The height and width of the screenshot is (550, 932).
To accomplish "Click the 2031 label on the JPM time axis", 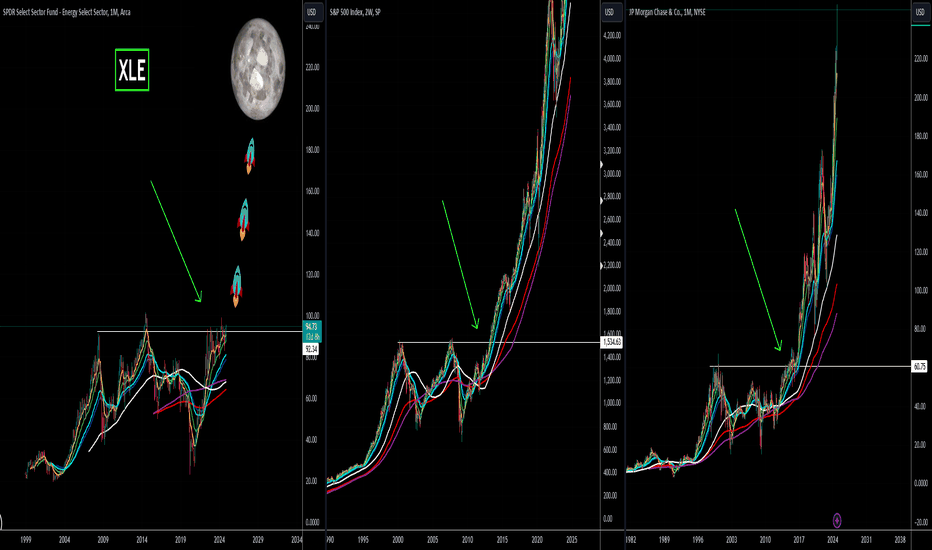I will (x=866, y=540).
